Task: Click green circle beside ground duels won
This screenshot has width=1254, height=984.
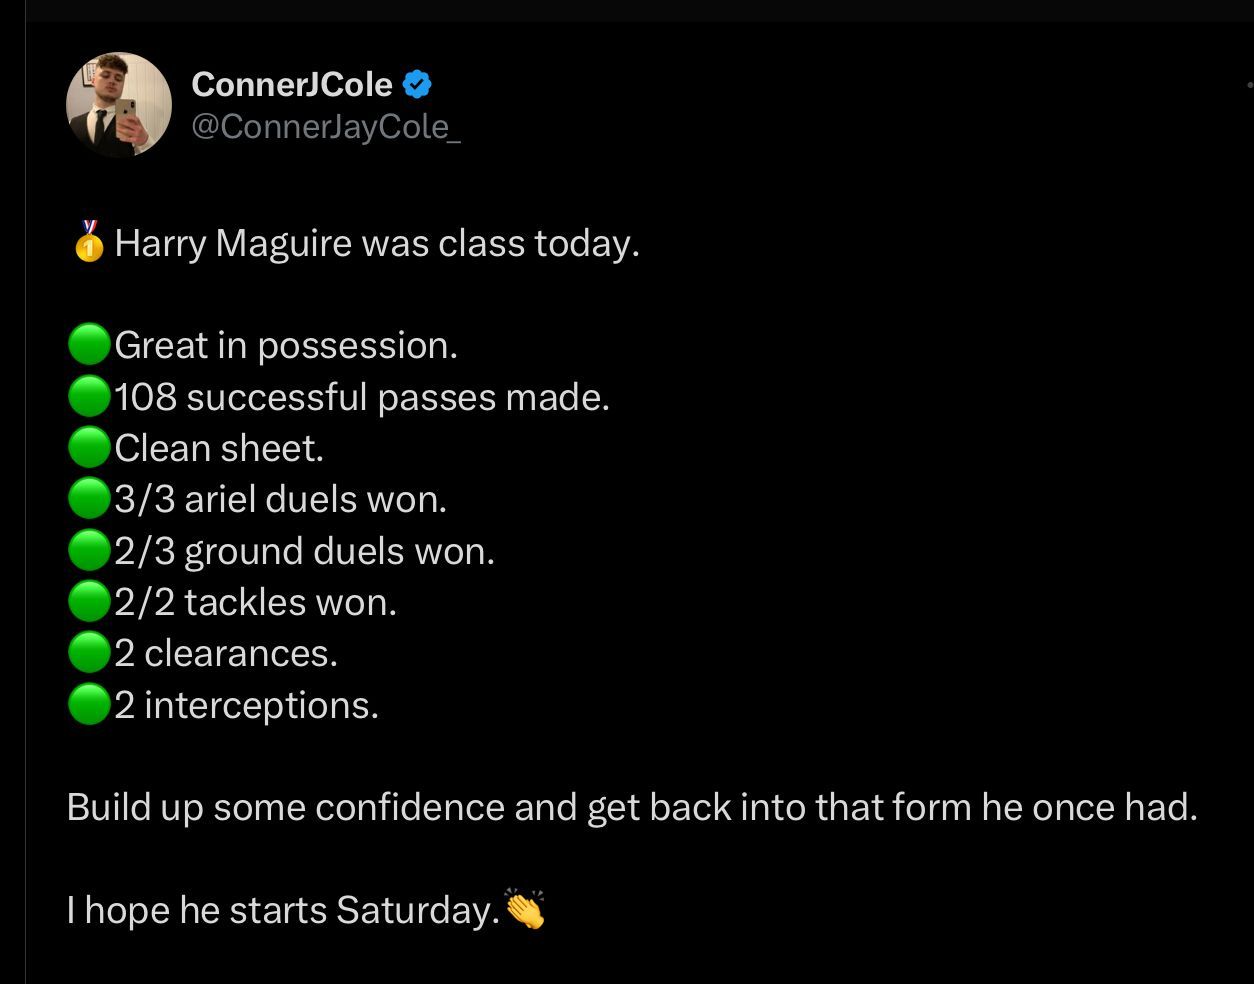Action: point(89,551)
